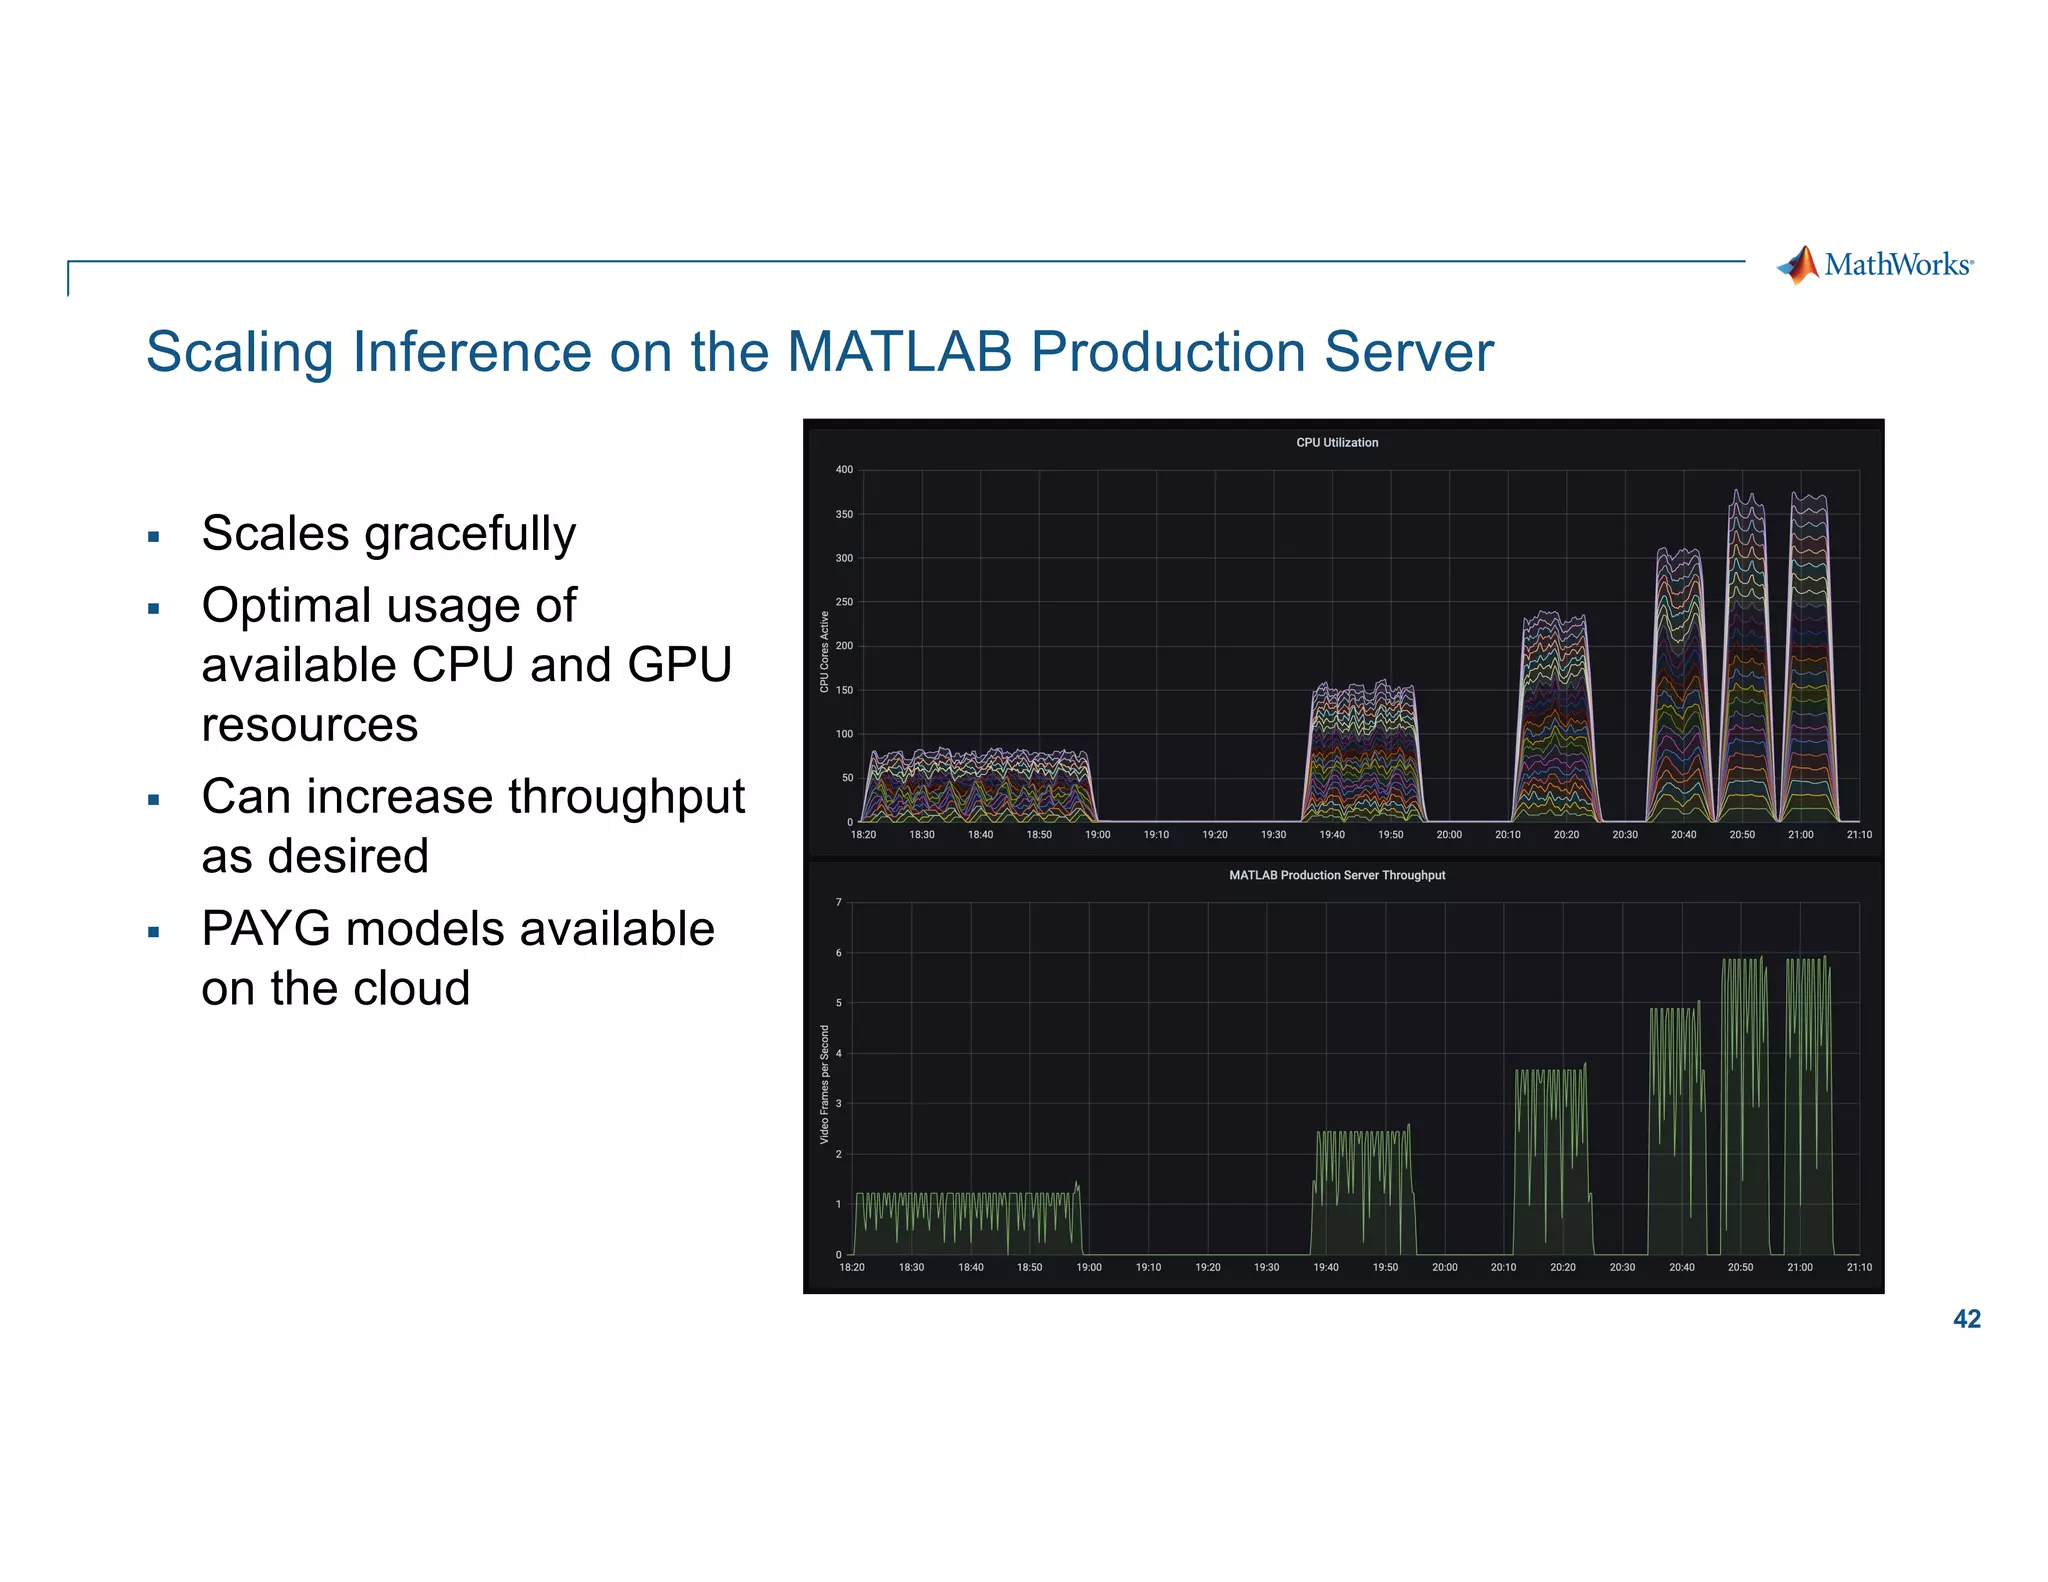
Task: Click the slide number 42
Action: click(x=1967, y=1320)
